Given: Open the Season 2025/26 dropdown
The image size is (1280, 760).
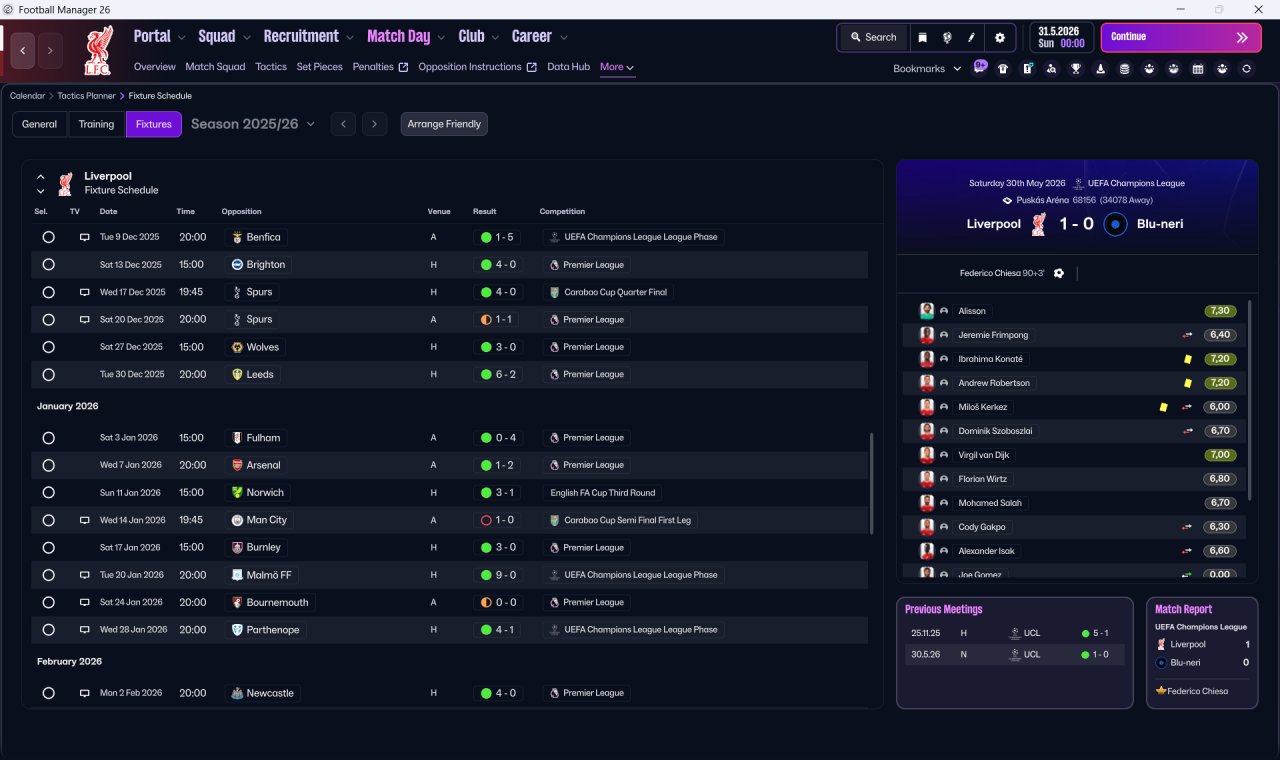Looking at the screenshot, I should pyautogui.click(x=253, y=124).
